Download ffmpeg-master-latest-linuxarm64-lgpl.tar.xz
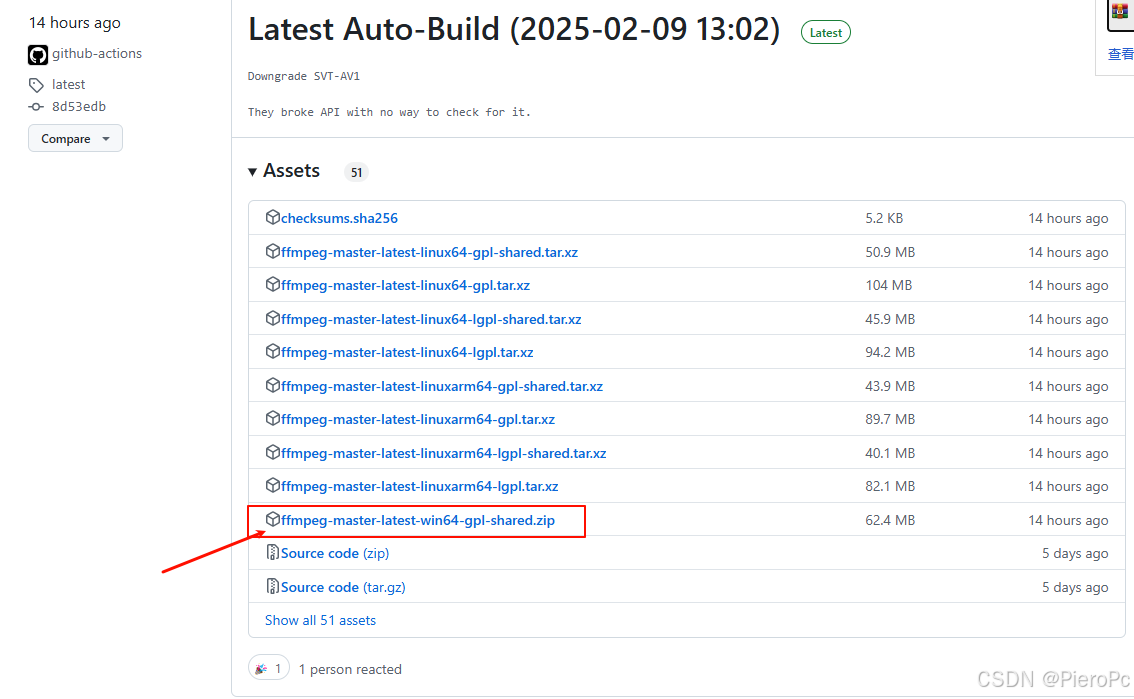 [x=419, y=486]
